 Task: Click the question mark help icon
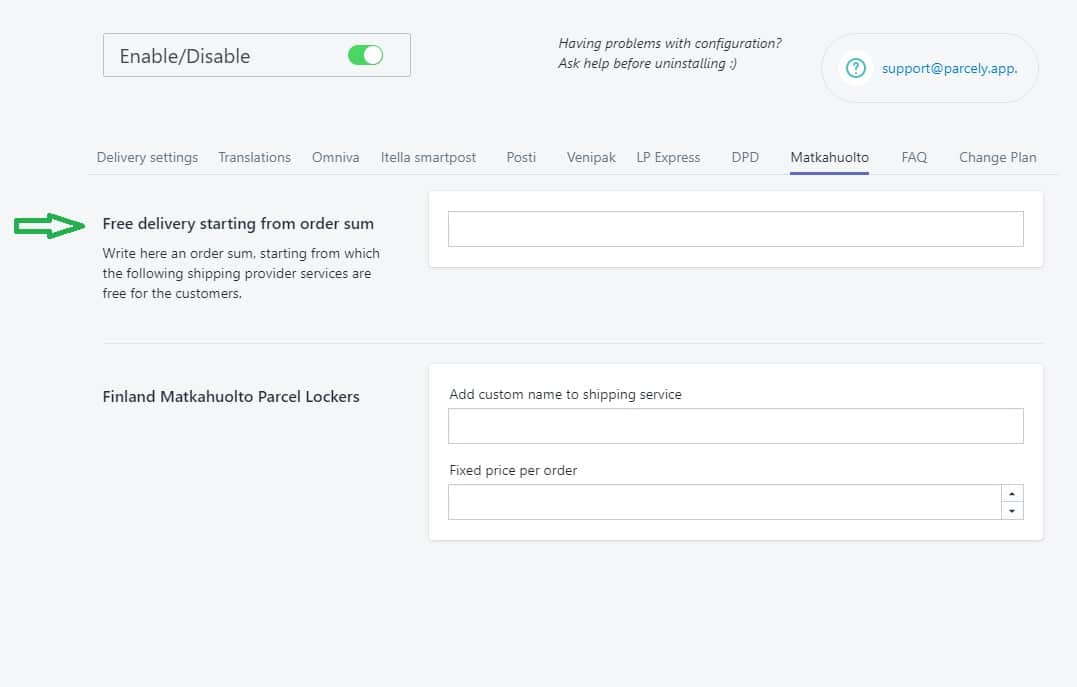[x=855, y=68]
